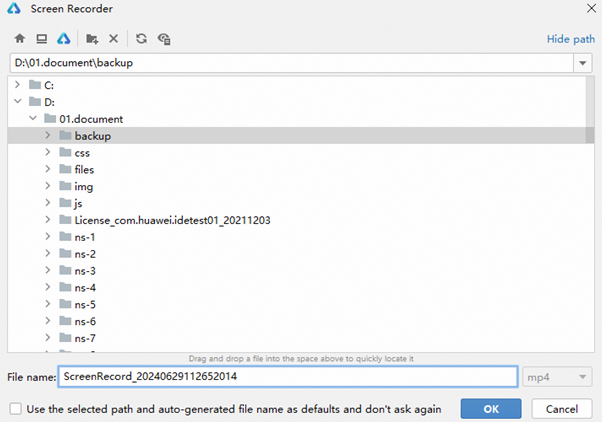This screenshot has height=422, width=602.
Task: Click the Hide path link
Action: [570, 39]
